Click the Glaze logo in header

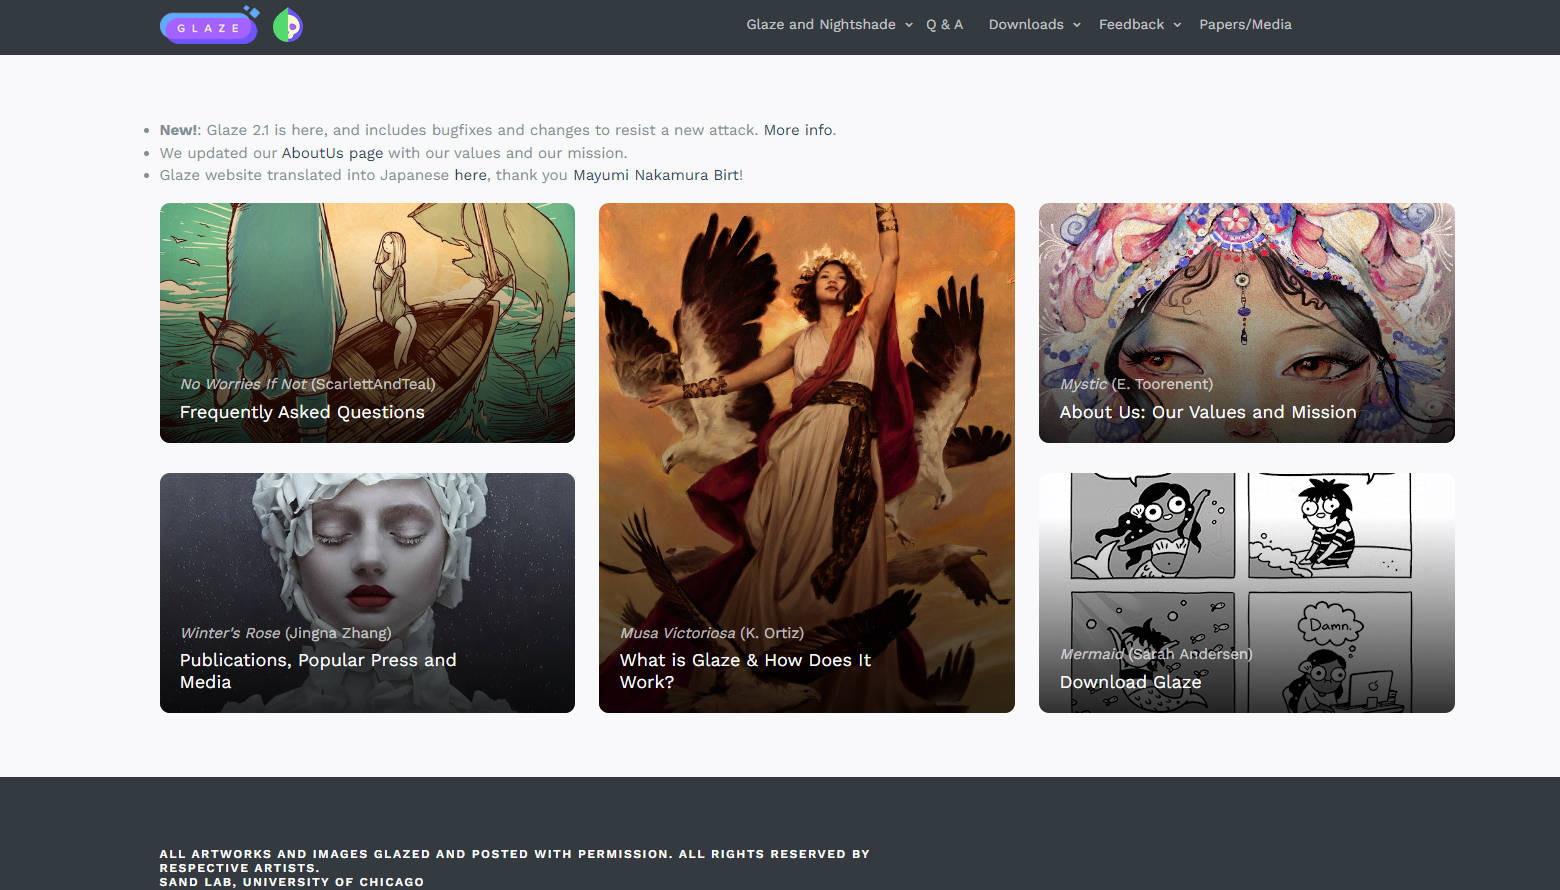coord(209,26)
